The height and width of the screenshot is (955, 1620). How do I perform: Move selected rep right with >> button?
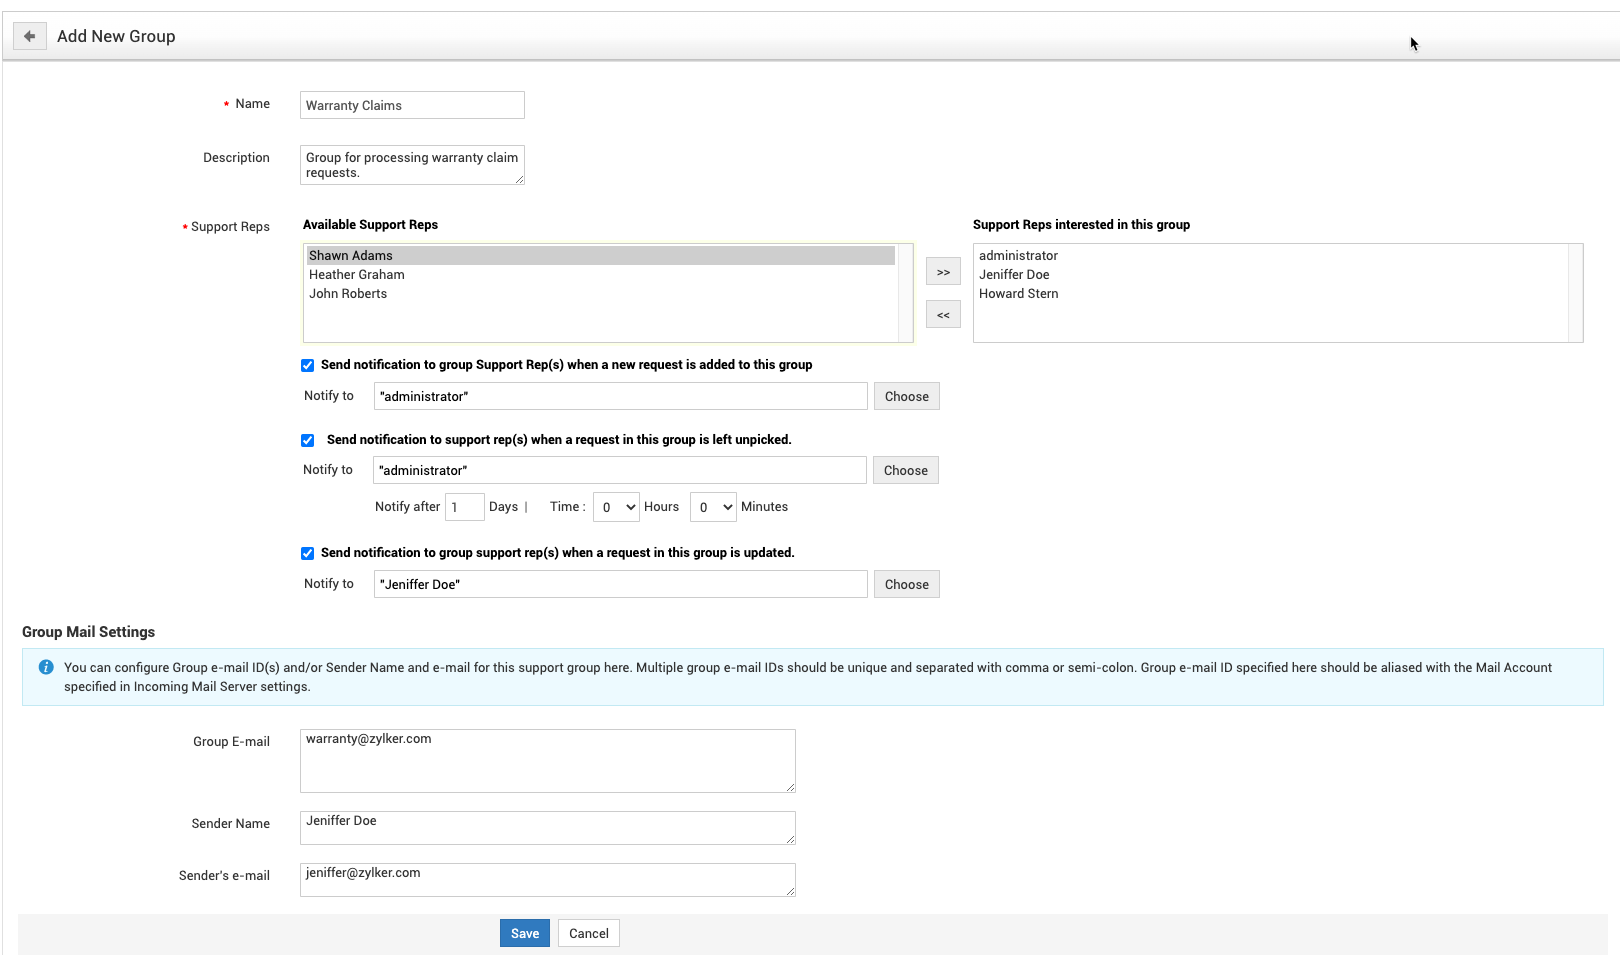[943, 272]
